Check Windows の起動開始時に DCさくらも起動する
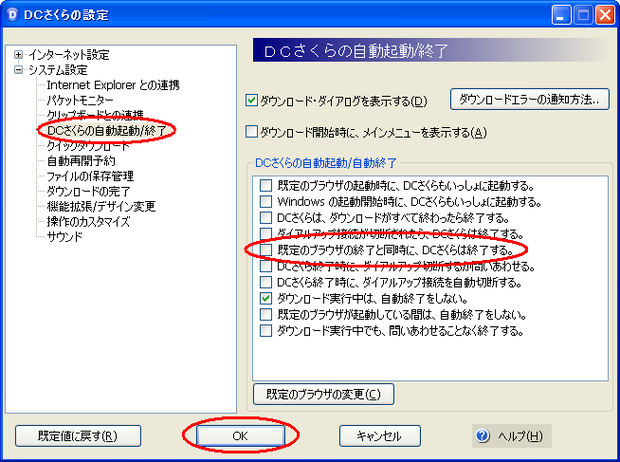Viewport: 620px width, 462px height. click(x=266, y=201)
